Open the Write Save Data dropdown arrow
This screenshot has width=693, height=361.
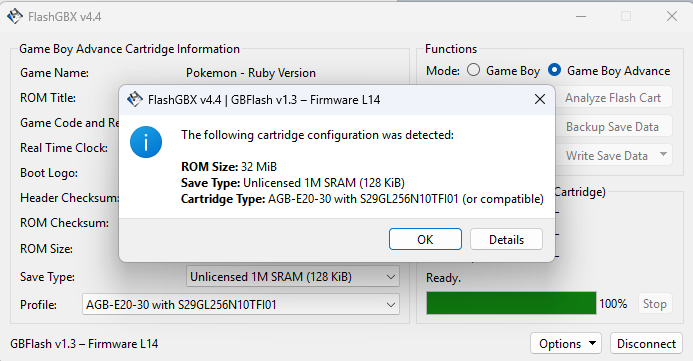pos(663,154)
